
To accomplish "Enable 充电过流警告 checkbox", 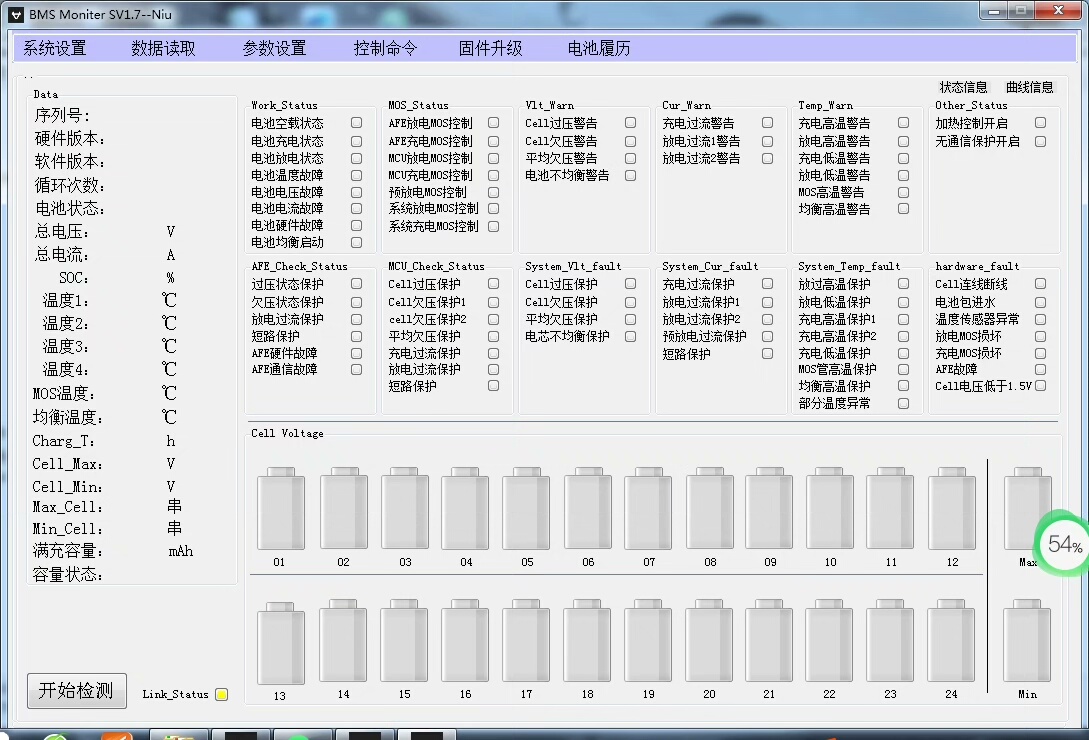I will point(767,123).
